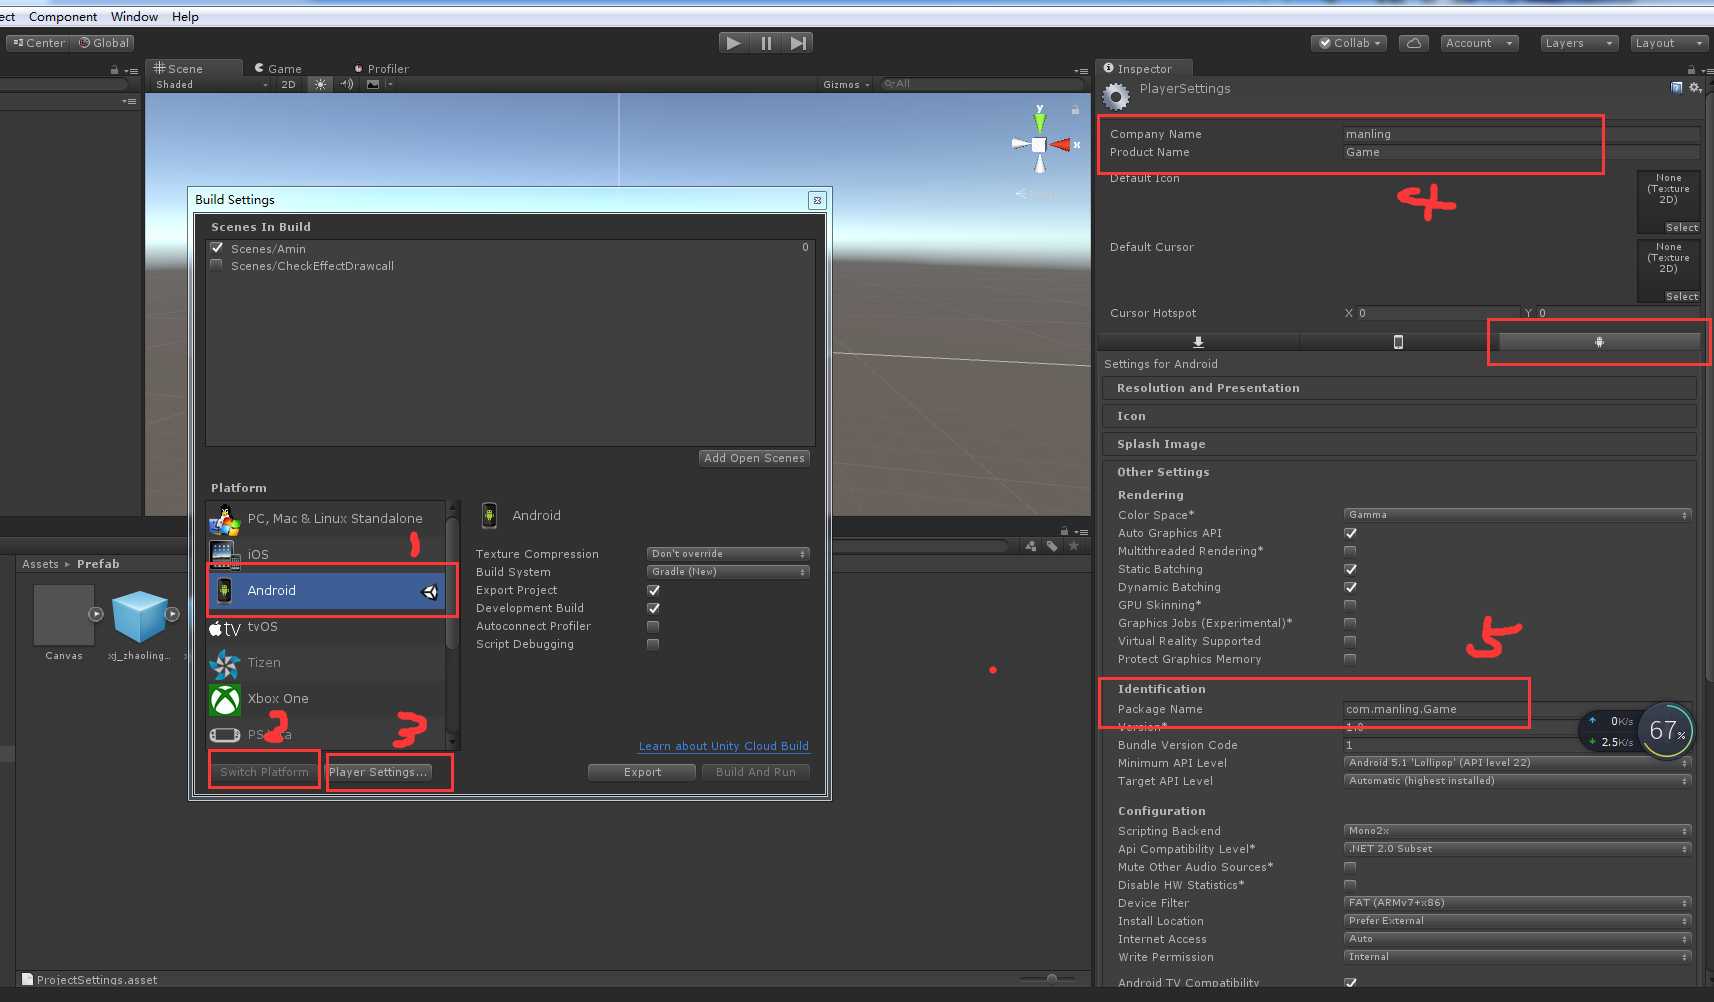The height and width of the screenshot is (1002, 1714).
Task: Open the Shaded draw mode dropdown
Action: click(211, 85)
